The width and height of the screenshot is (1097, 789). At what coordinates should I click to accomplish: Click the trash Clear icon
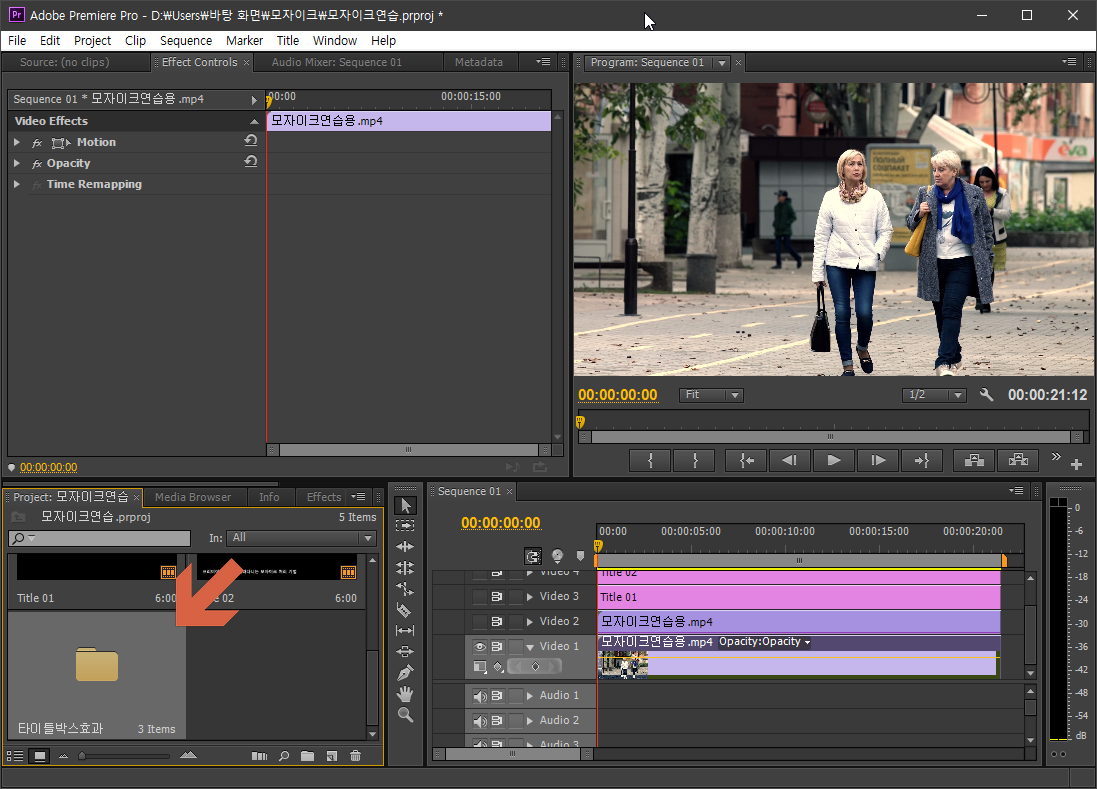355,756
